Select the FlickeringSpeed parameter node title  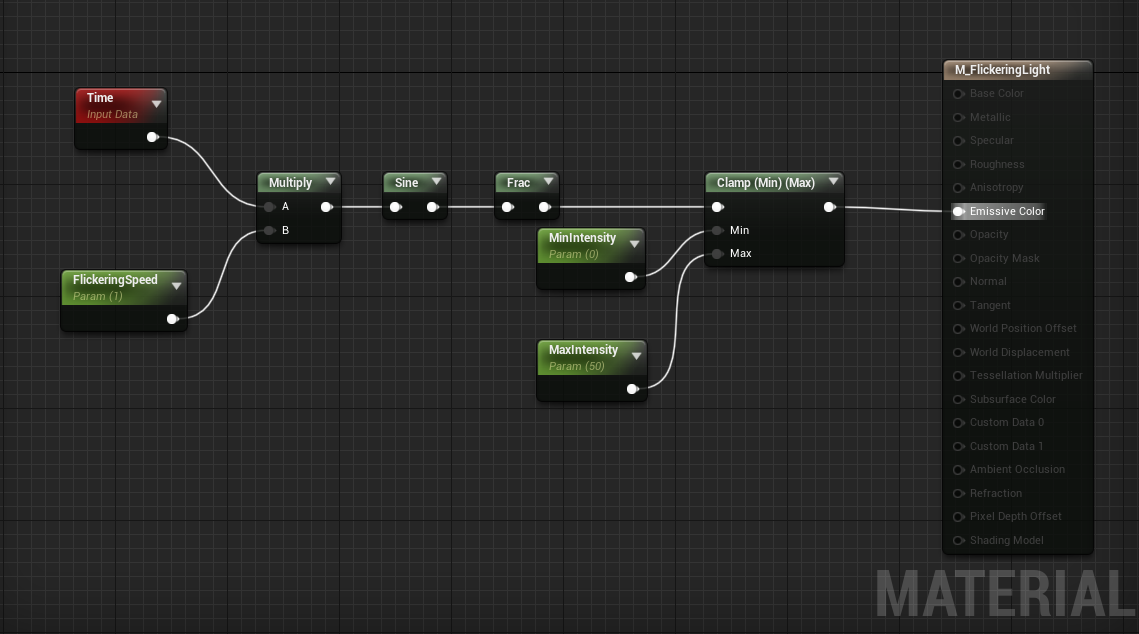click(115, 280)
